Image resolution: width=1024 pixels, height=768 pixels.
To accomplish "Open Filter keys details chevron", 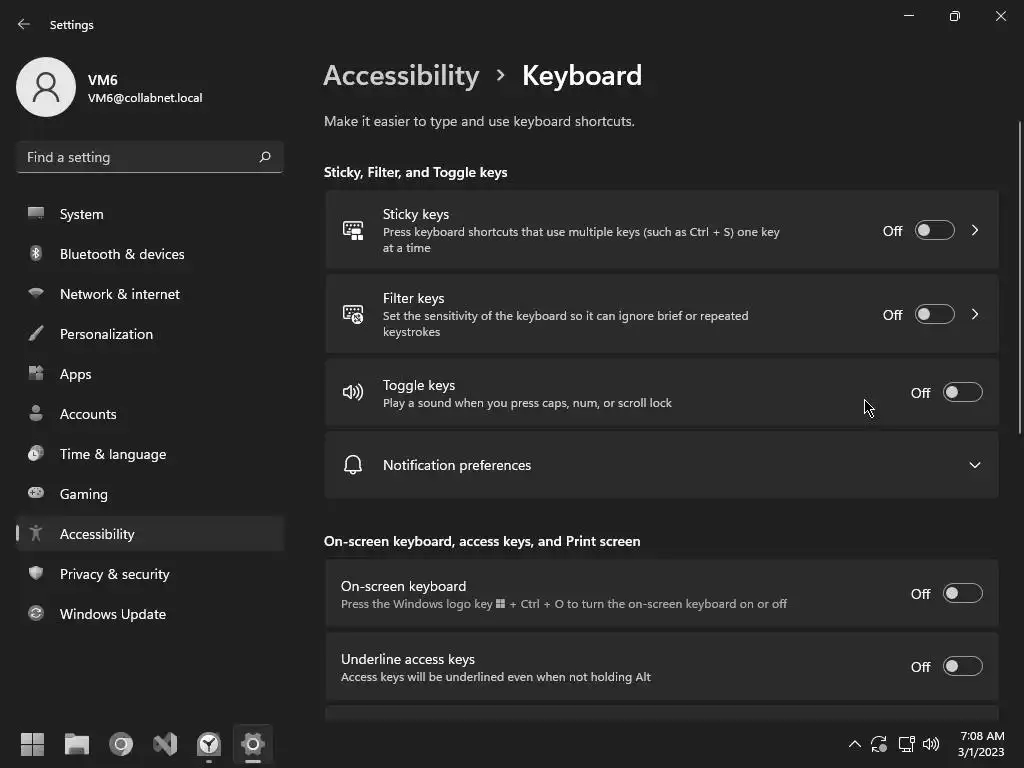I will (x=975, y=314).
